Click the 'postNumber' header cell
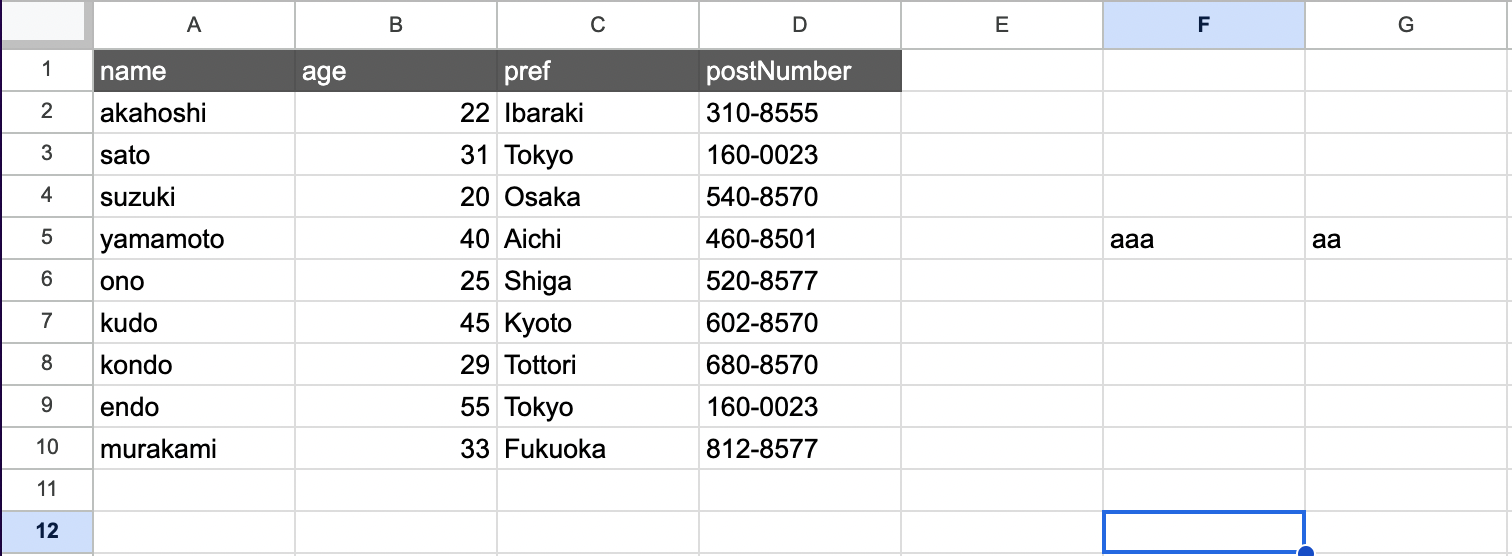The height and width of the screenshot is (556, 1512). tap(800, 71)
